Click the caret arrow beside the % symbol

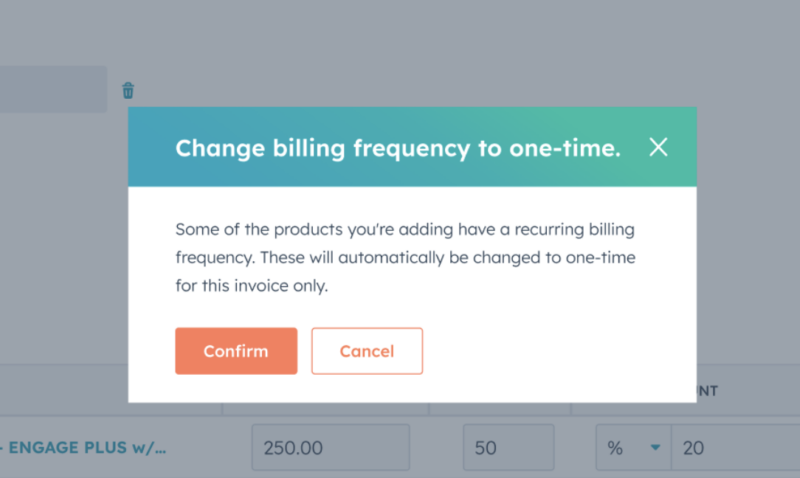click(656, 447)
